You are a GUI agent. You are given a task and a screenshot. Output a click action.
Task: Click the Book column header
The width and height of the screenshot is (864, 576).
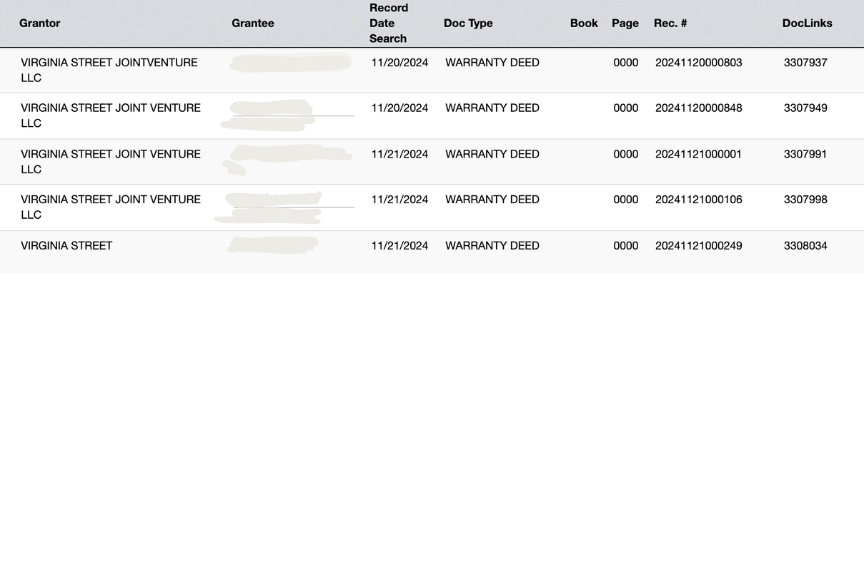coord(584,23)
